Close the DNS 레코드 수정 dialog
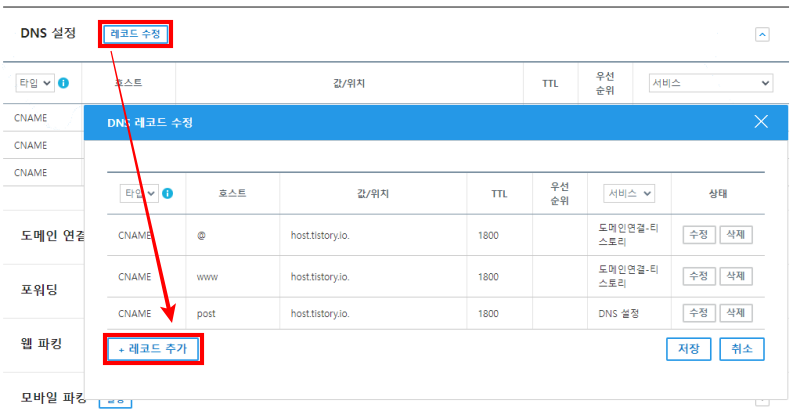The height and width of the screenshot is (411, 800). point(761,121)
